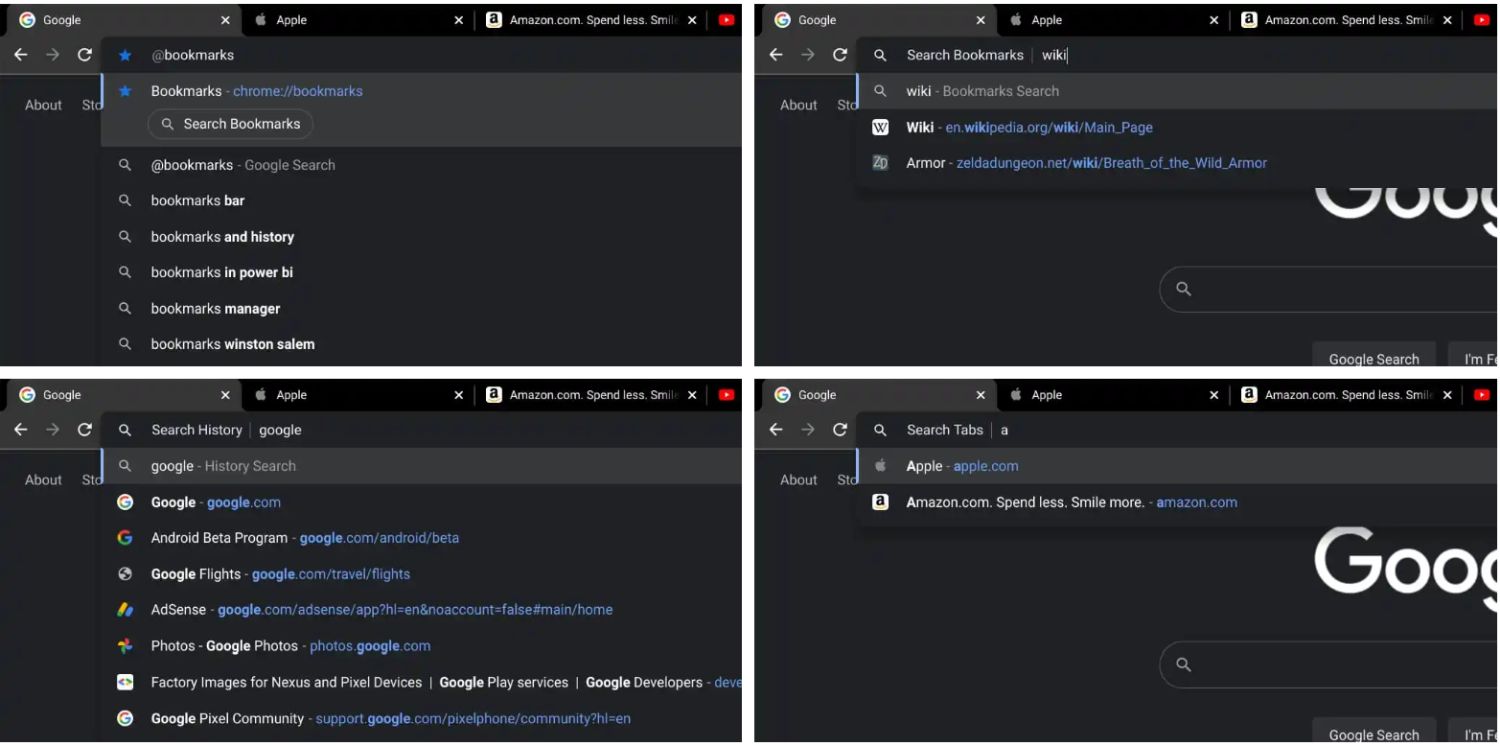This screenshot has height=746, width=1500.
Task: Click the Google Photos pinwheel icon
Action: tap(125, 646)
